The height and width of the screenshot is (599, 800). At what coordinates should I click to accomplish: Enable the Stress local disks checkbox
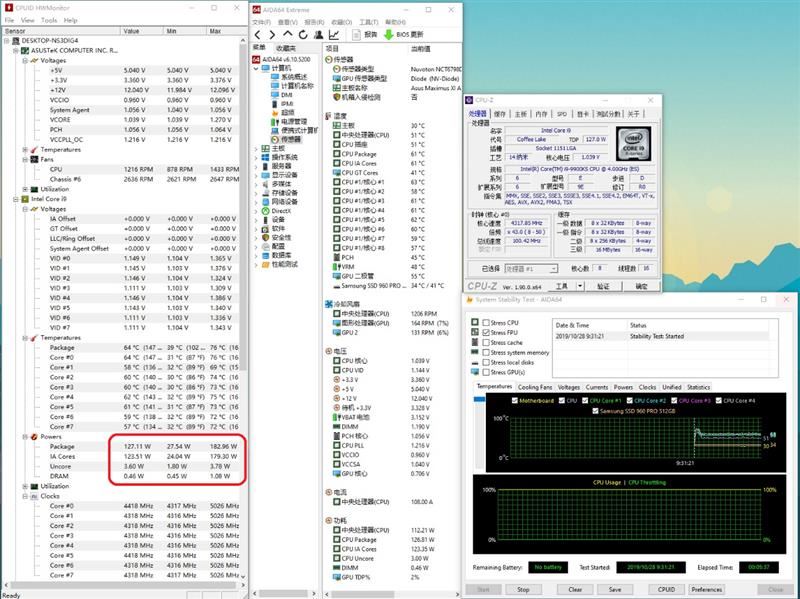click(486, 362)
